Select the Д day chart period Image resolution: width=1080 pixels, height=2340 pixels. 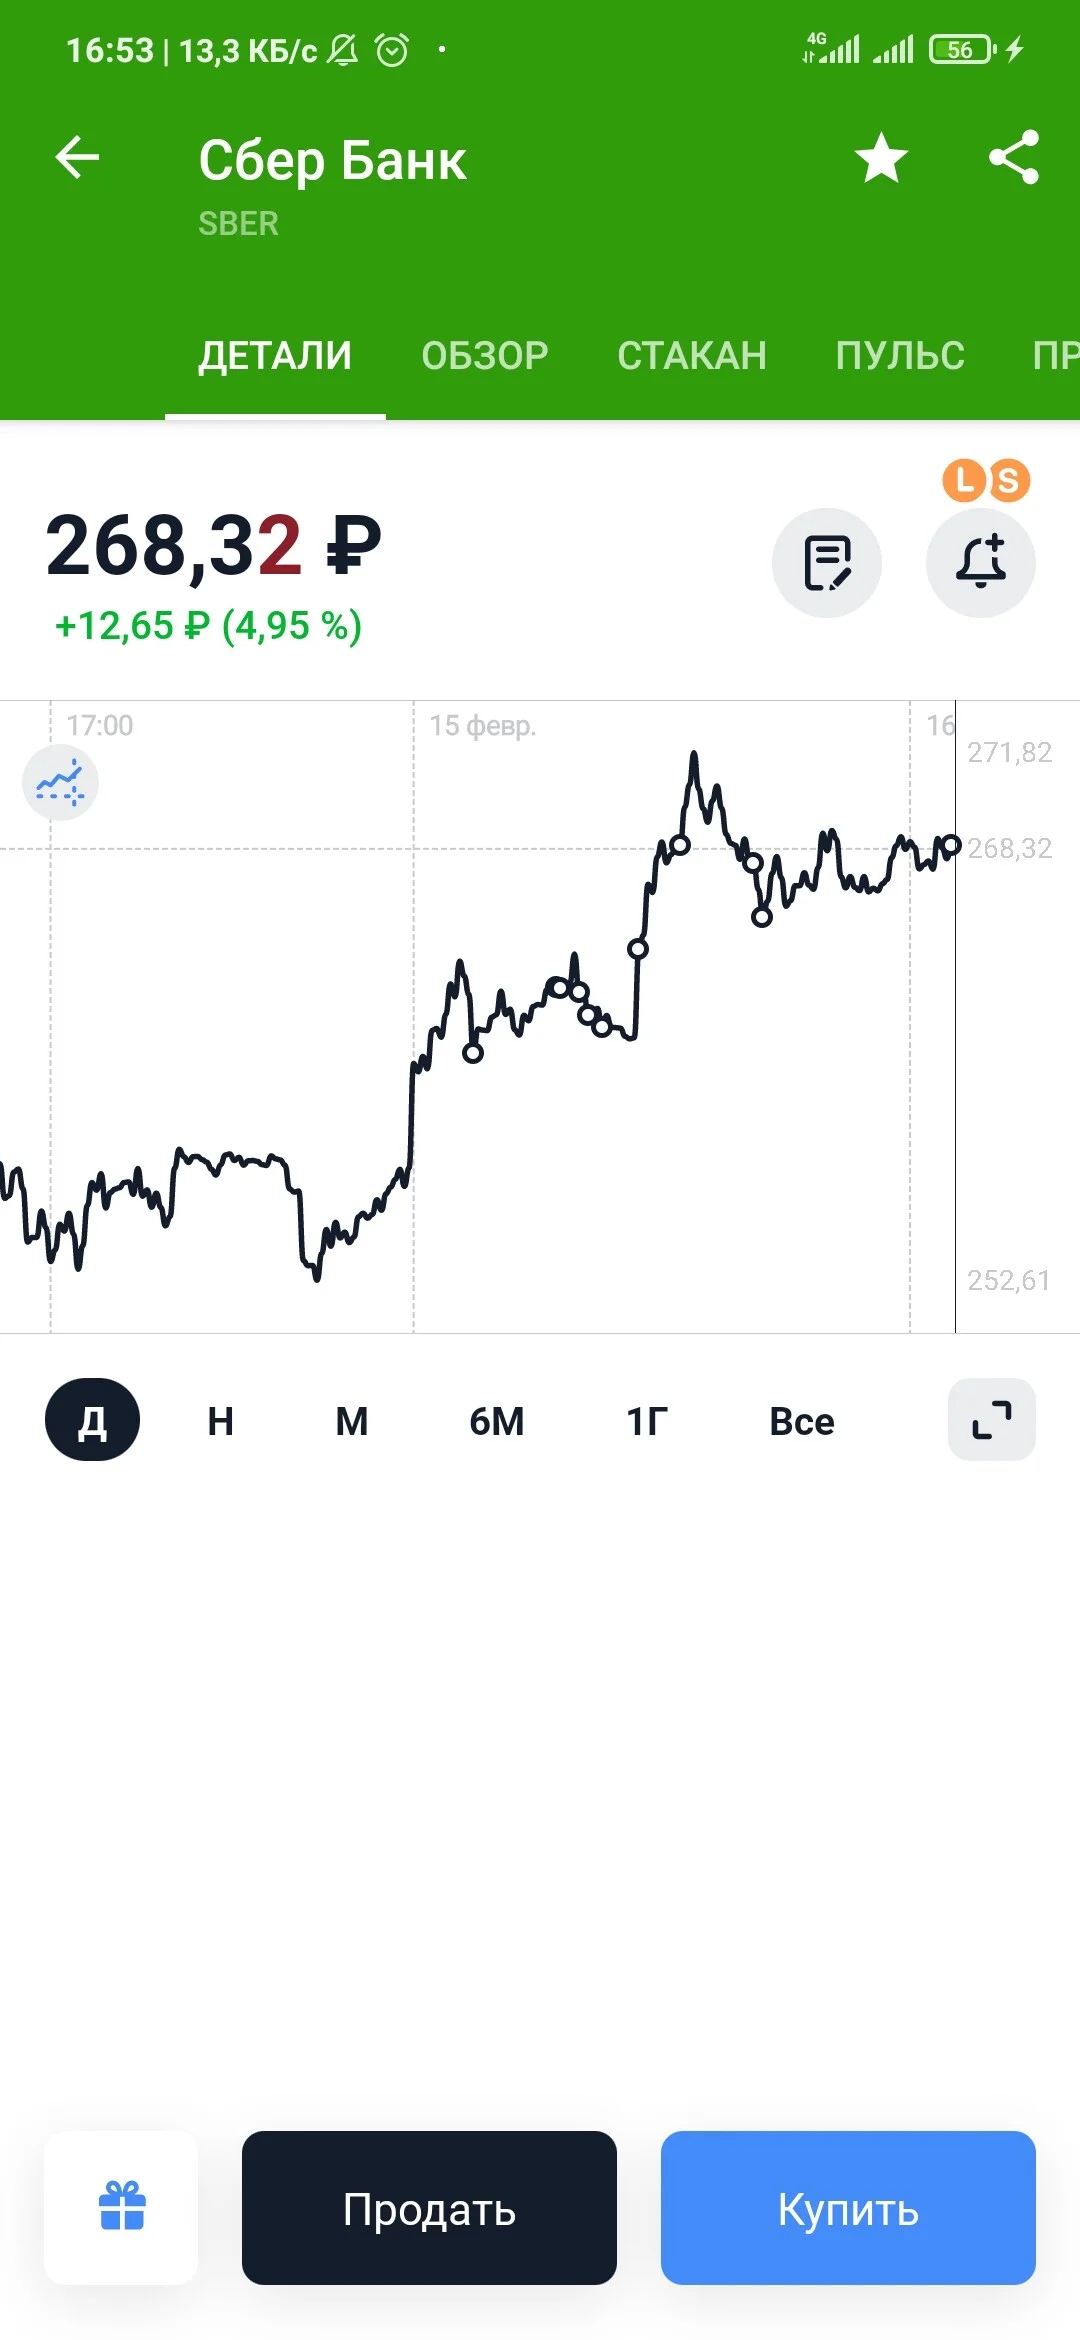(92, 1420)
